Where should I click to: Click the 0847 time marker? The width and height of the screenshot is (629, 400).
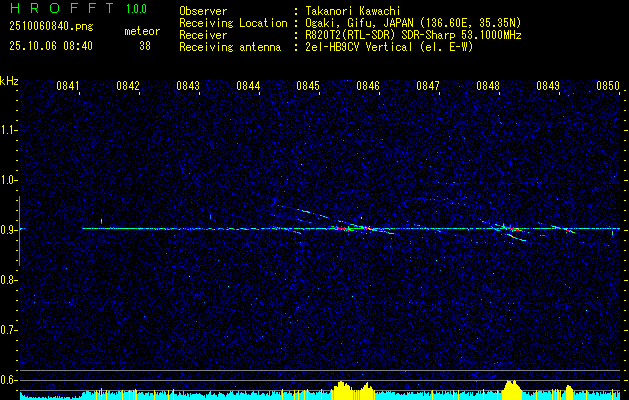click(428, 85)
